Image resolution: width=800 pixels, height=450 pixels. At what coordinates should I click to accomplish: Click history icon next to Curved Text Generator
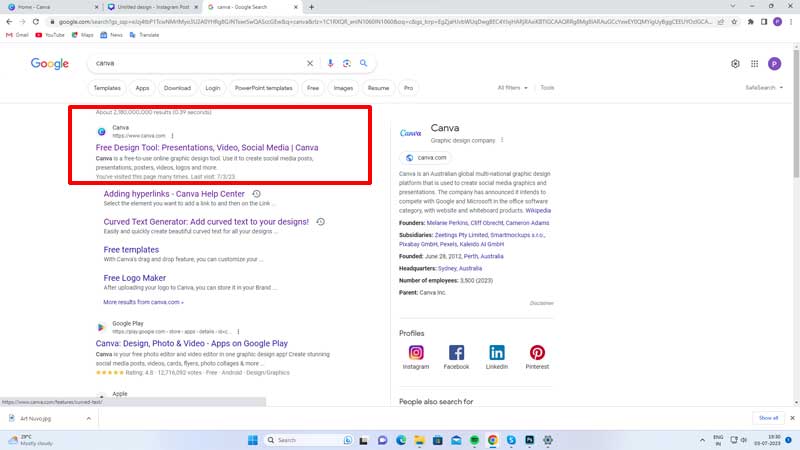[320, 222]
